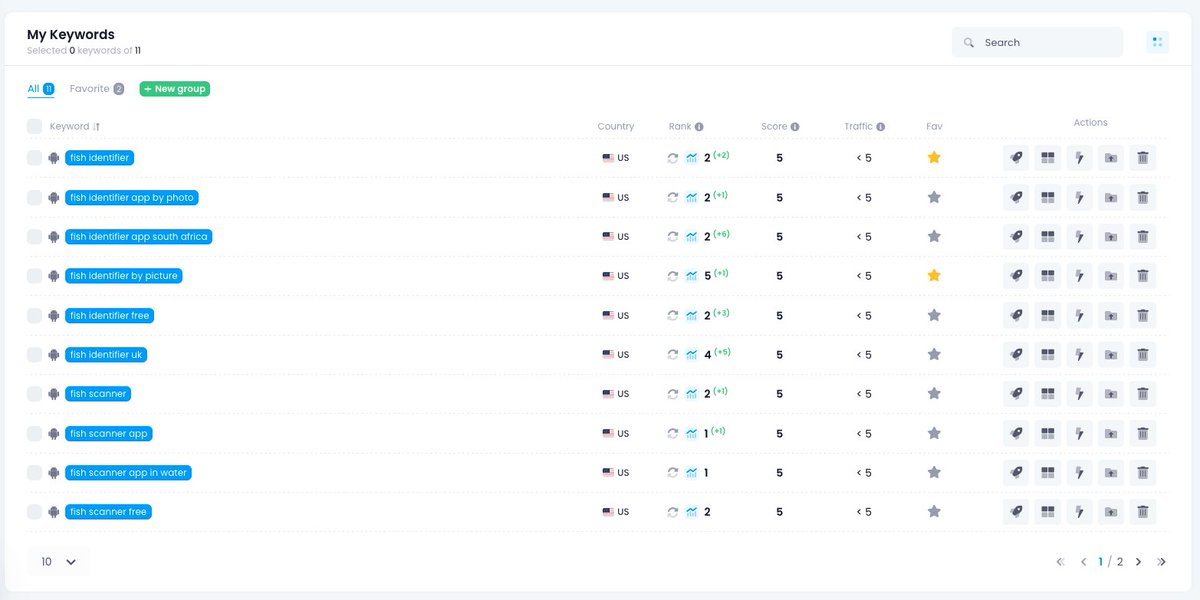
Task: Jump to first page arrow
Action: tap(1060, 562)
